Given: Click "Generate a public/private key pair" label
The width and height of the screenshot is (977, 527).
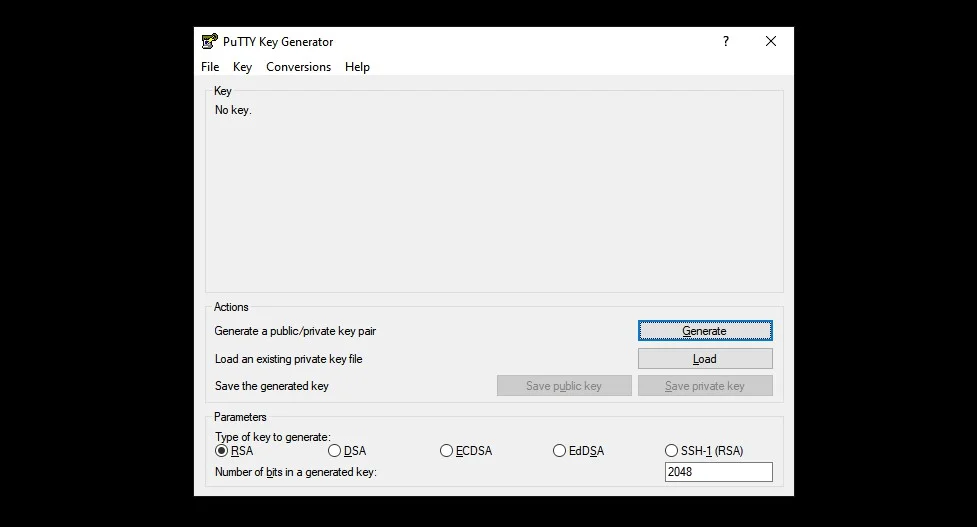Looking at the screenshot, I should pyautogui.click(x=295, y=331).
